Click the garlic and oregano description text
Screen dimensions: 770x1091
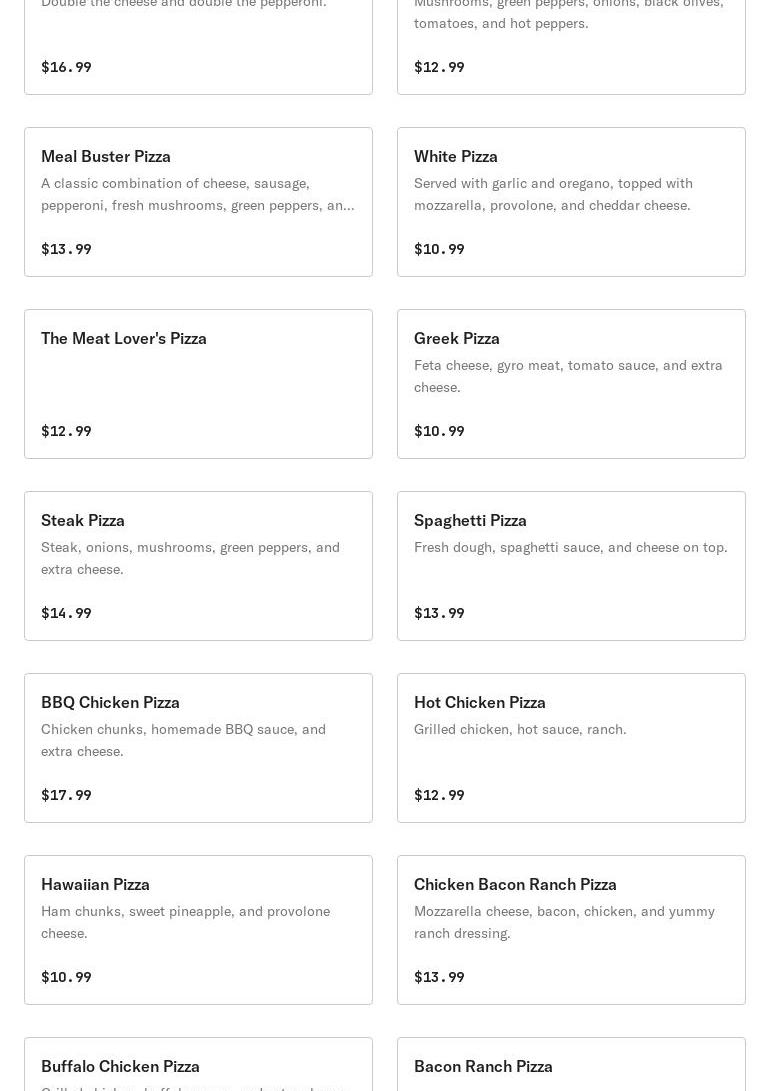point(553,194)
